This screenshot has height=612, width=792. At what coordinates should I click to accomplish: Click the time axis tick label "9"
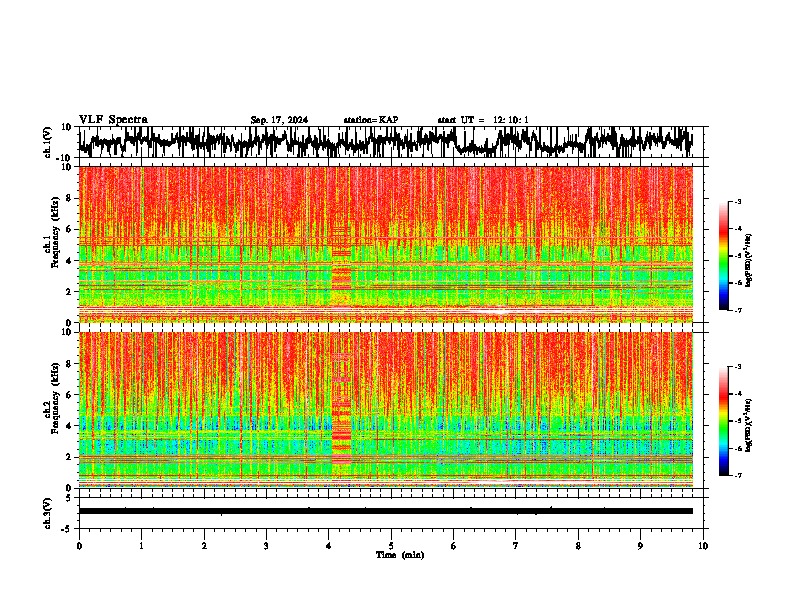click(640, 546)
